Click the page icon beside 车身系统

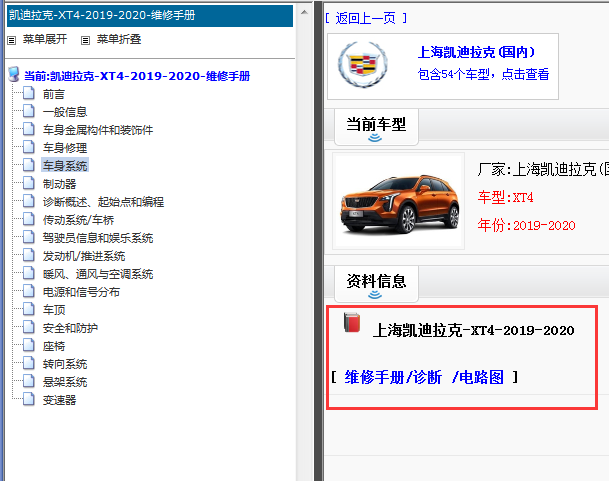coord(29,166)
